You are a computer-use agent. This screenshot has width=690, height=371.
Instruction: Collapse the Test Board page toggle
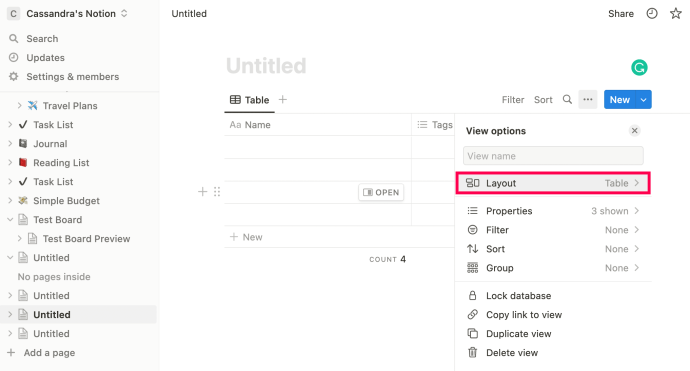click(10, 220)
